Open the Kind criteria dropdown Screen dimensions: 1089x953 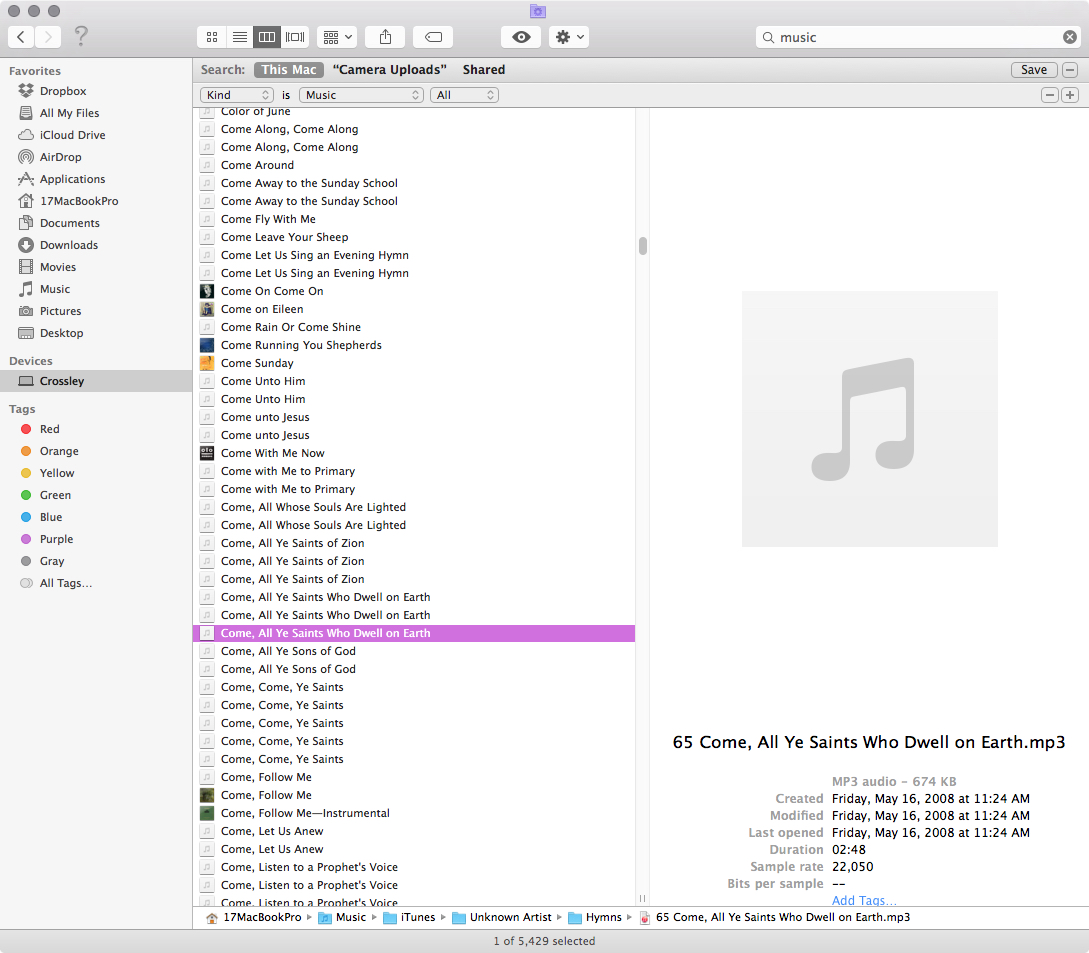point(236,95)
